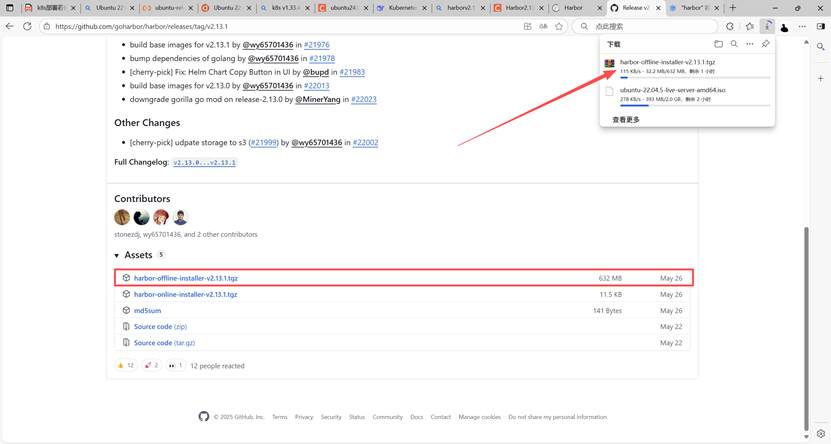Click the ubuntu-22.04.5 ISO download progress bar
Viewport: 831px width, 444px height.
695,105
